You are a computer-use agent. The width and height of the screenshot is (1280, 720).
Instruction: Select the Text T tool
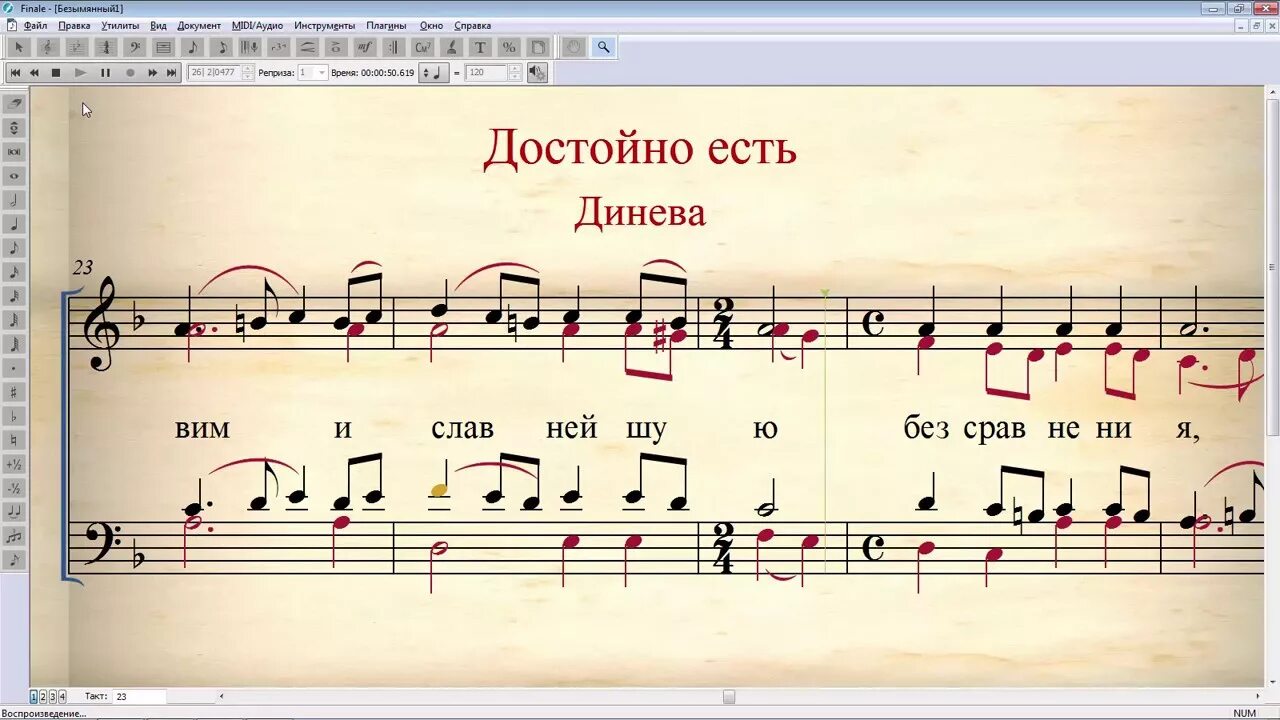click(x=480, y=47)
